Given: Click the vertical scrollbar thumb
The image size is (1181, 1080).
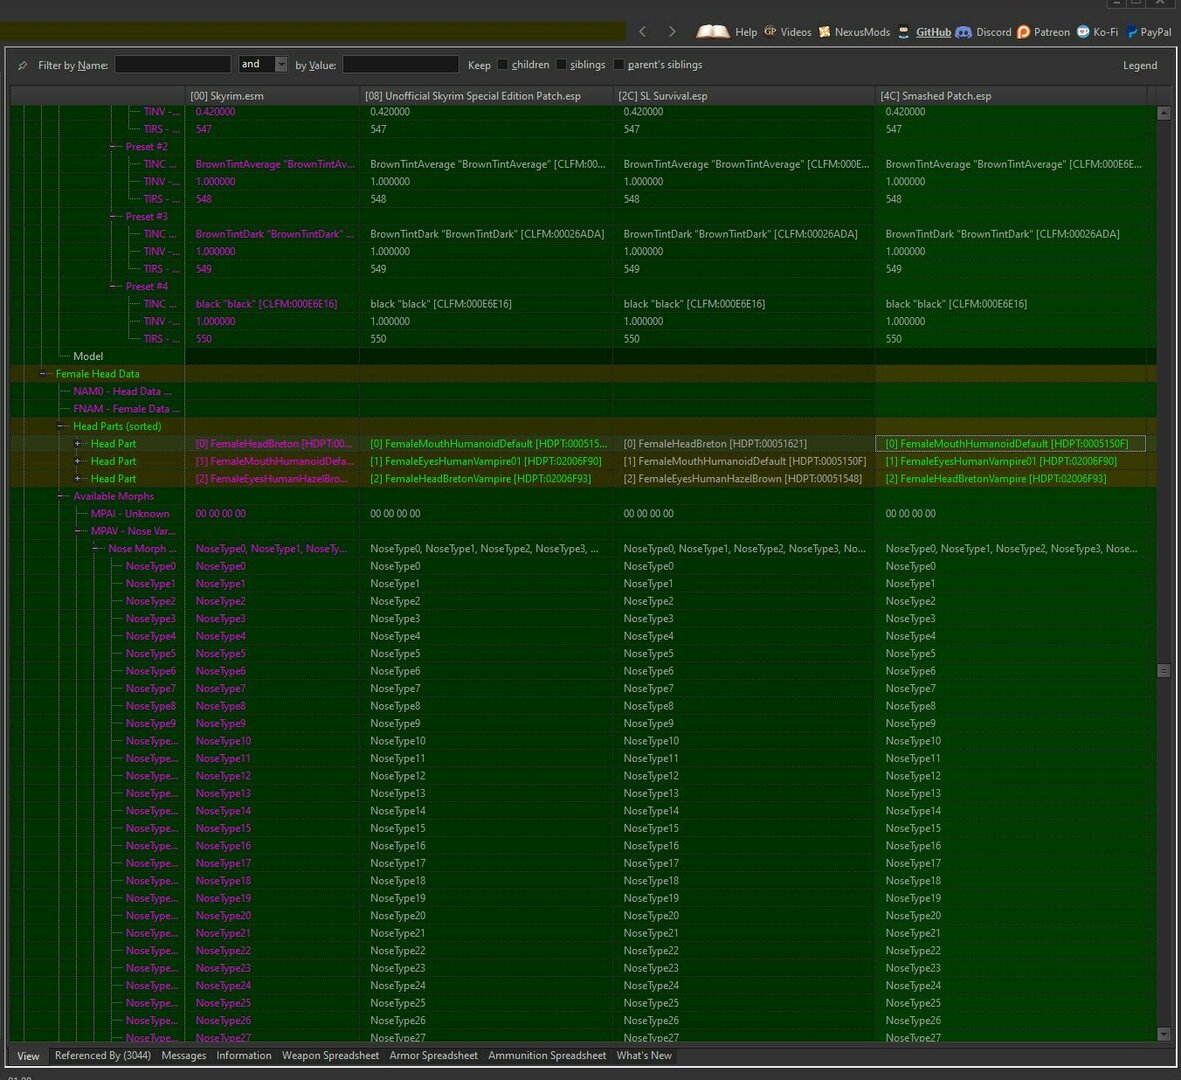Looking at the screenshot, I should (1164, 670).
